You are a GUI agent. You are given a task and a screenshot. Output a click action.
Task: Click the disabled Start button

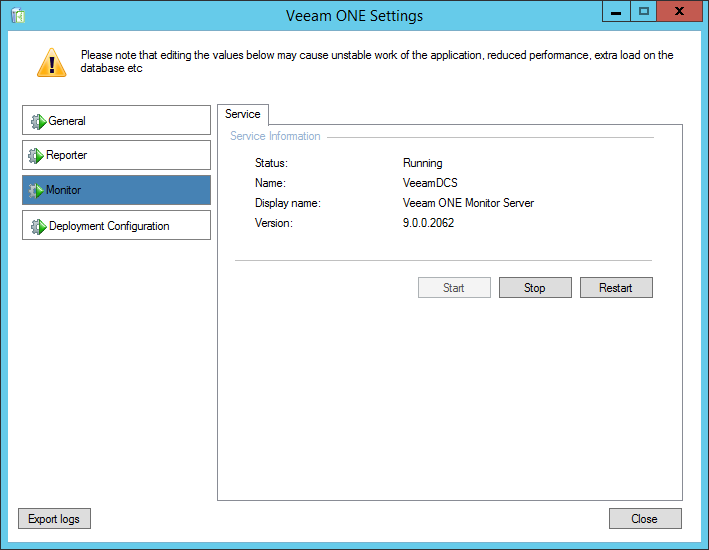click(454, 288)
